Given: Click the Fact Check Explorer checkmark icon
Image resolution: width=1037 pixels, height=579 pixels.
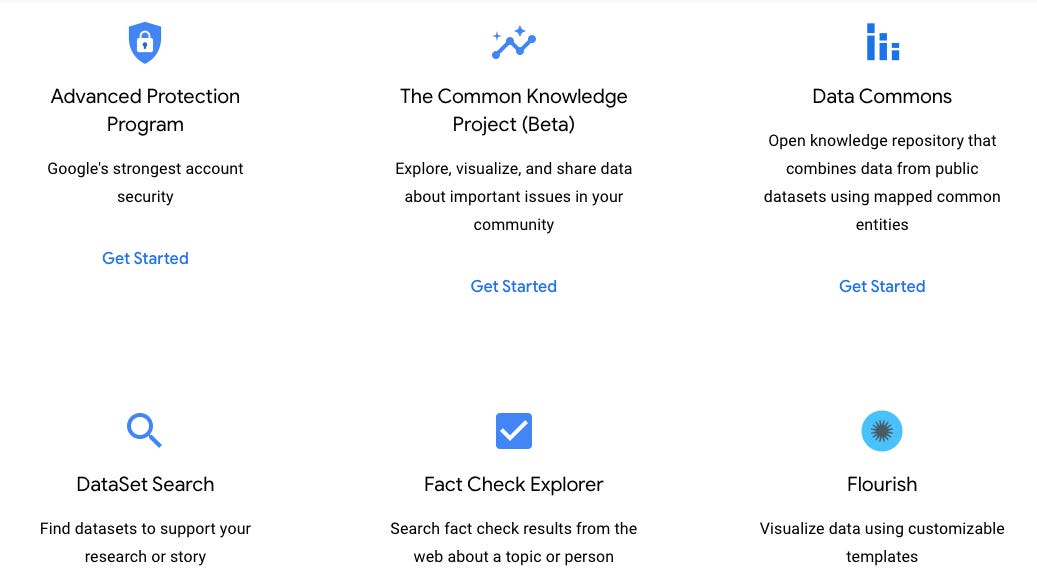Looking at the screenshot, I should [514, 431].
